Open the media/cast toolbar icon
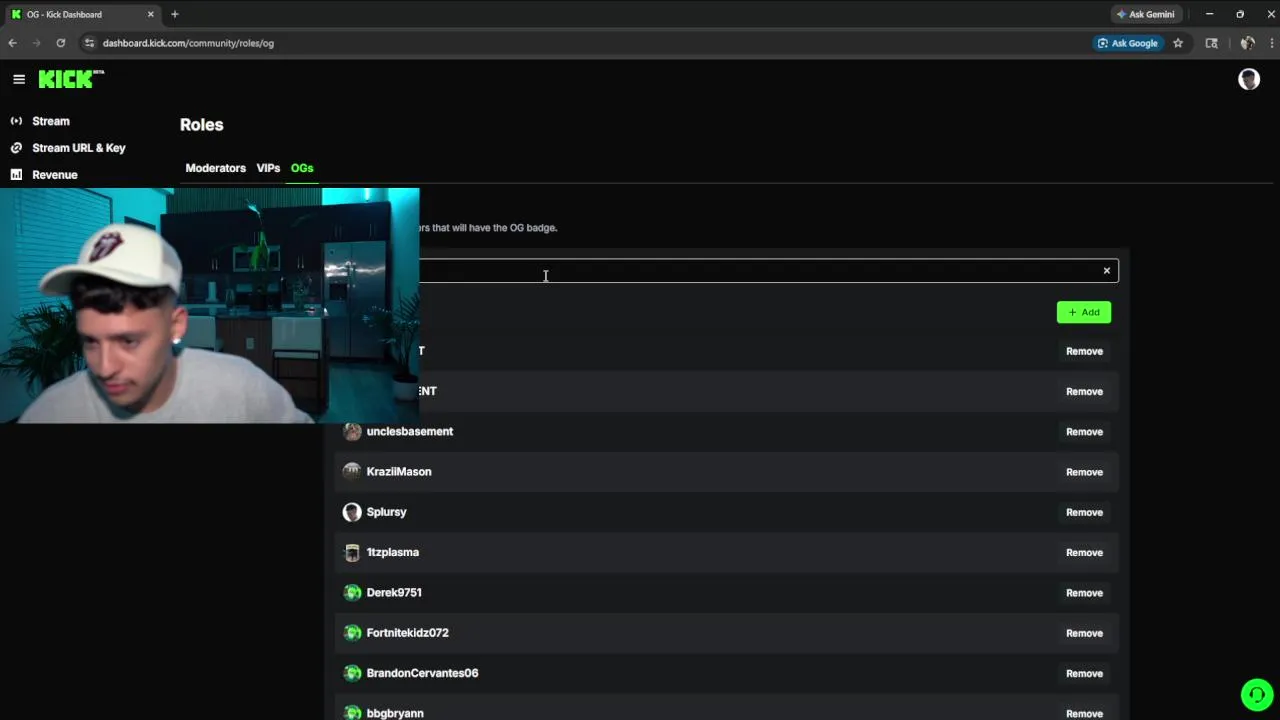1280x720 pixels. [1212, 43]
